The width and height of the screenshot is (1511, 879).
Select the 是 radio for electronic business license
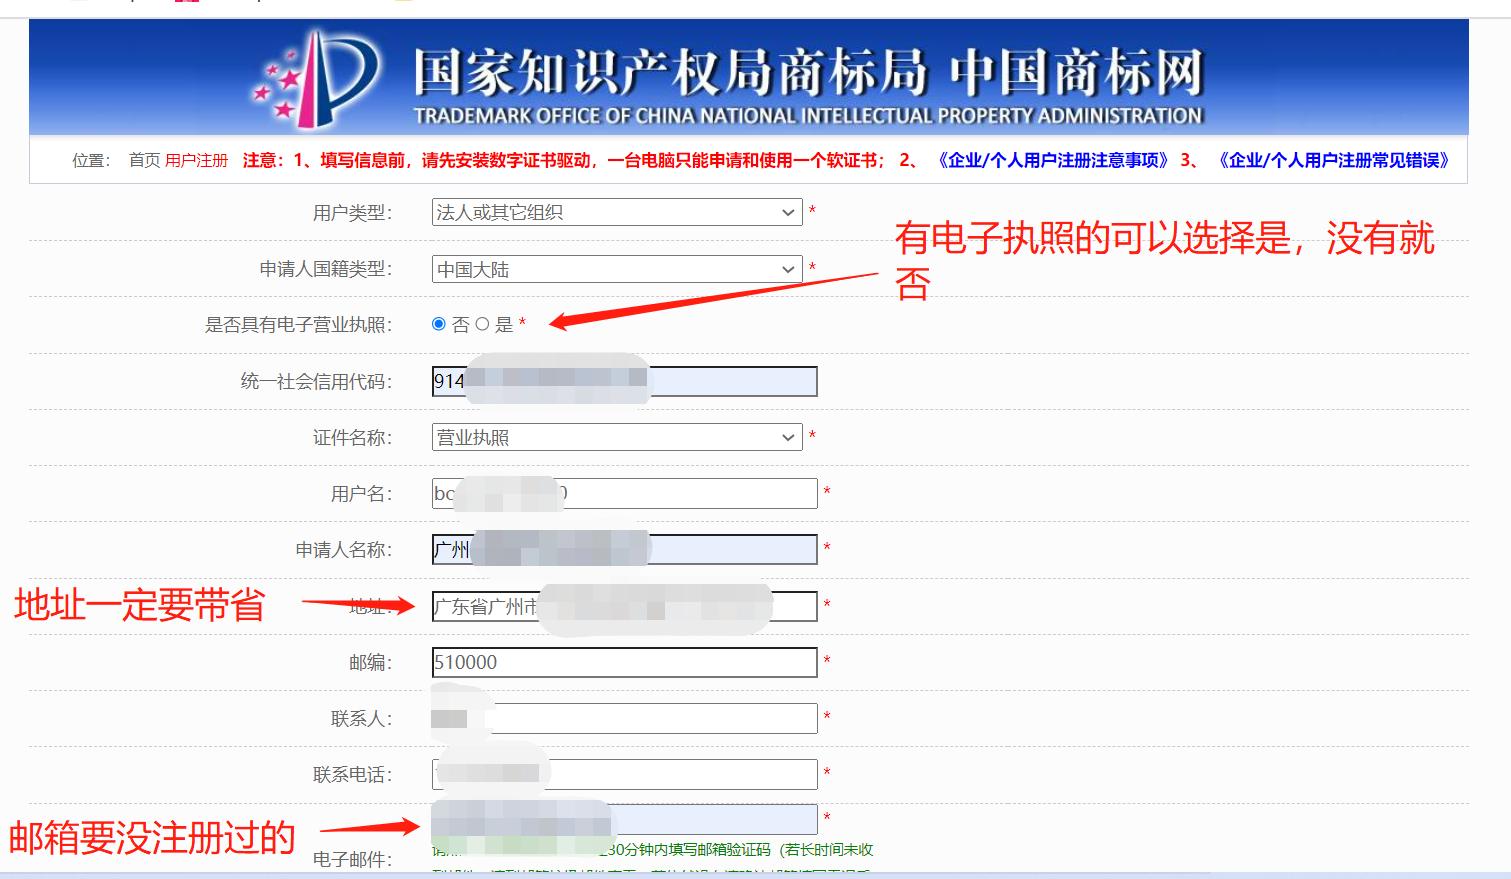pyautogui.click(x=480, y=325)
